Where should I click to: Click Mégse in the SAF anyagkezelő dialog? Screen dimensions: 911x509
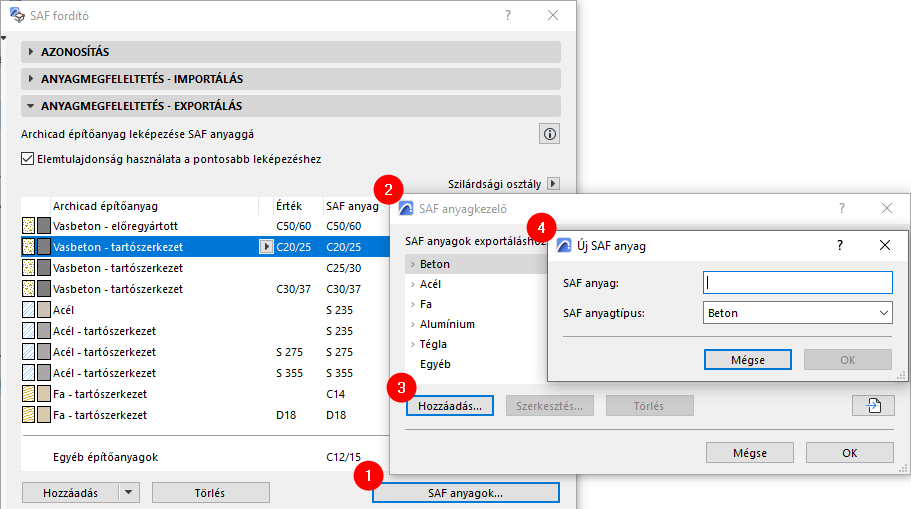click(x=749, y=453)
